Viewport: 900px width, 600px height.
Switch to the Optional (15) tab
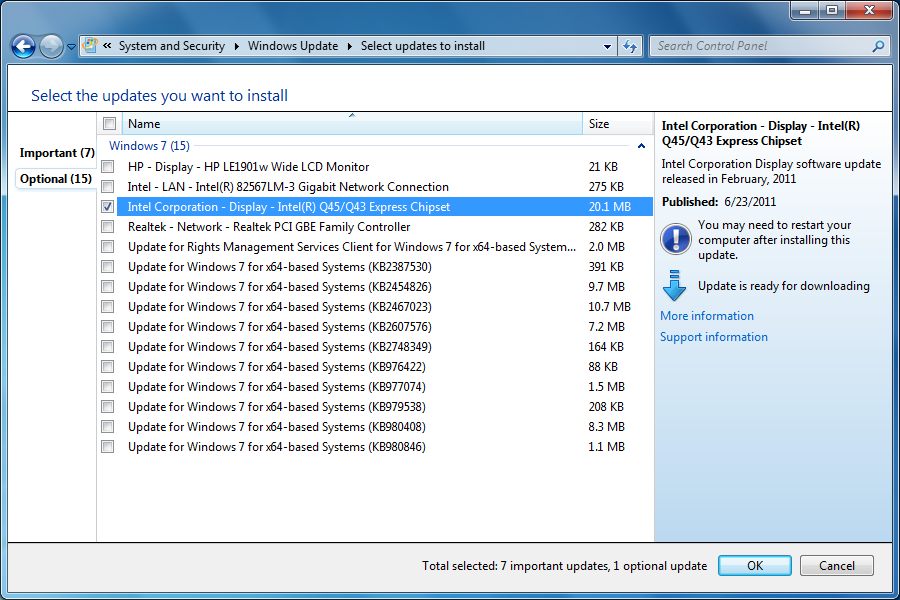[x=56, y=179]
